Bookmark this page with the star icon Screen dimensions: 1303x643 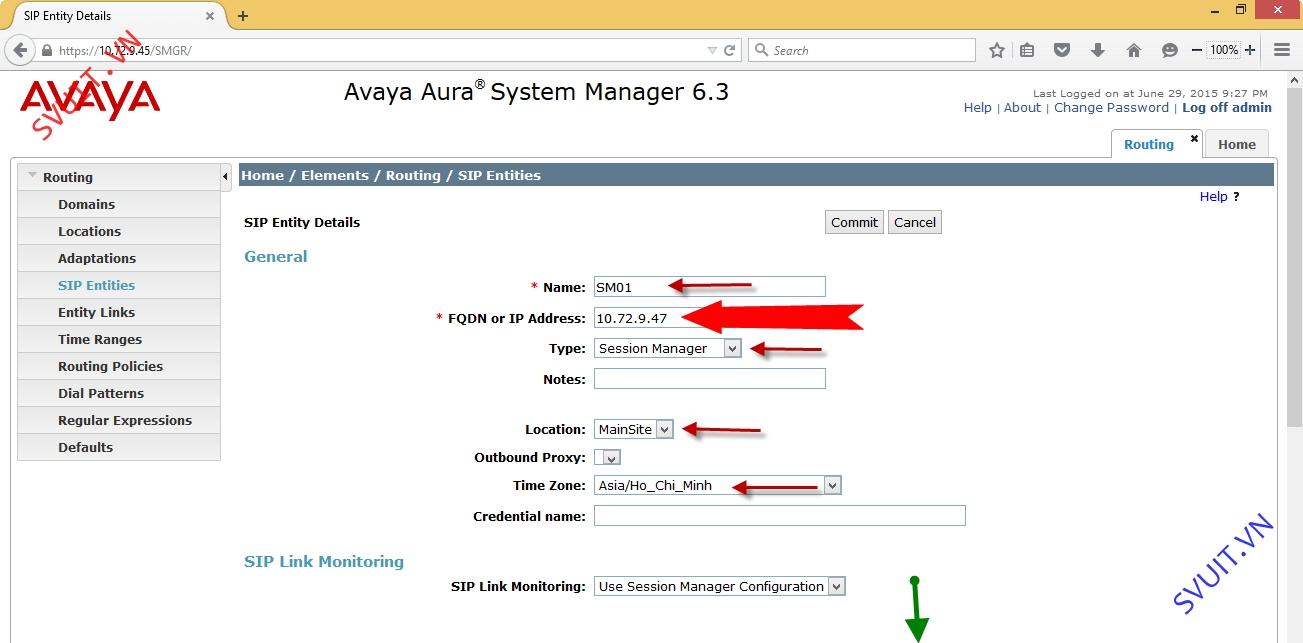click(997, 50)
